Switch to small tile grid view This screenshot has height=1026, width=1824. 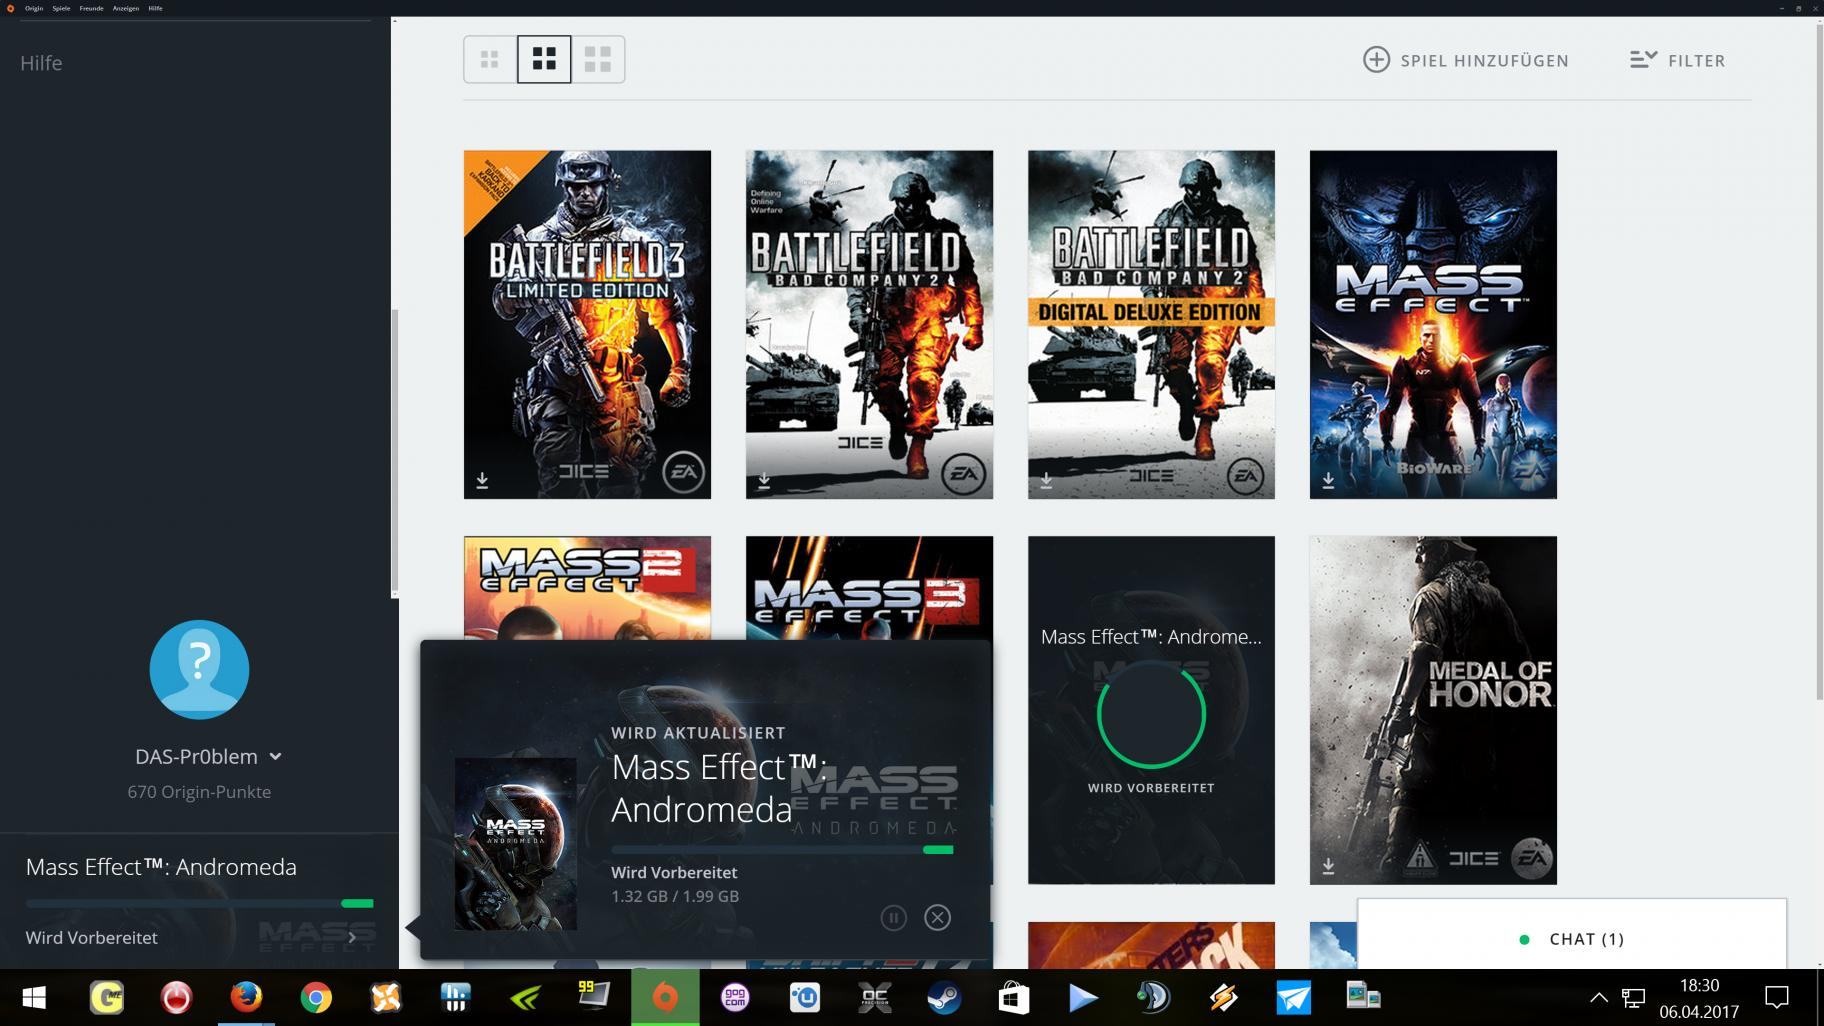490,60
